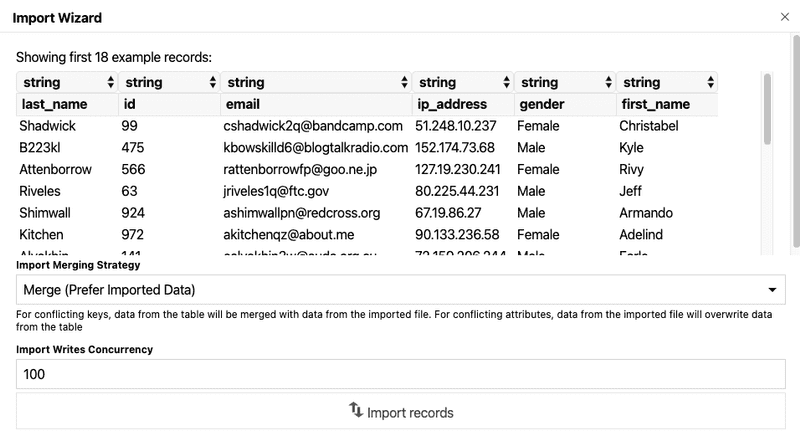Close the Import Wizard dialog
Screen dimensions: 800x441
pyautogui.click(x=783, y=18)
